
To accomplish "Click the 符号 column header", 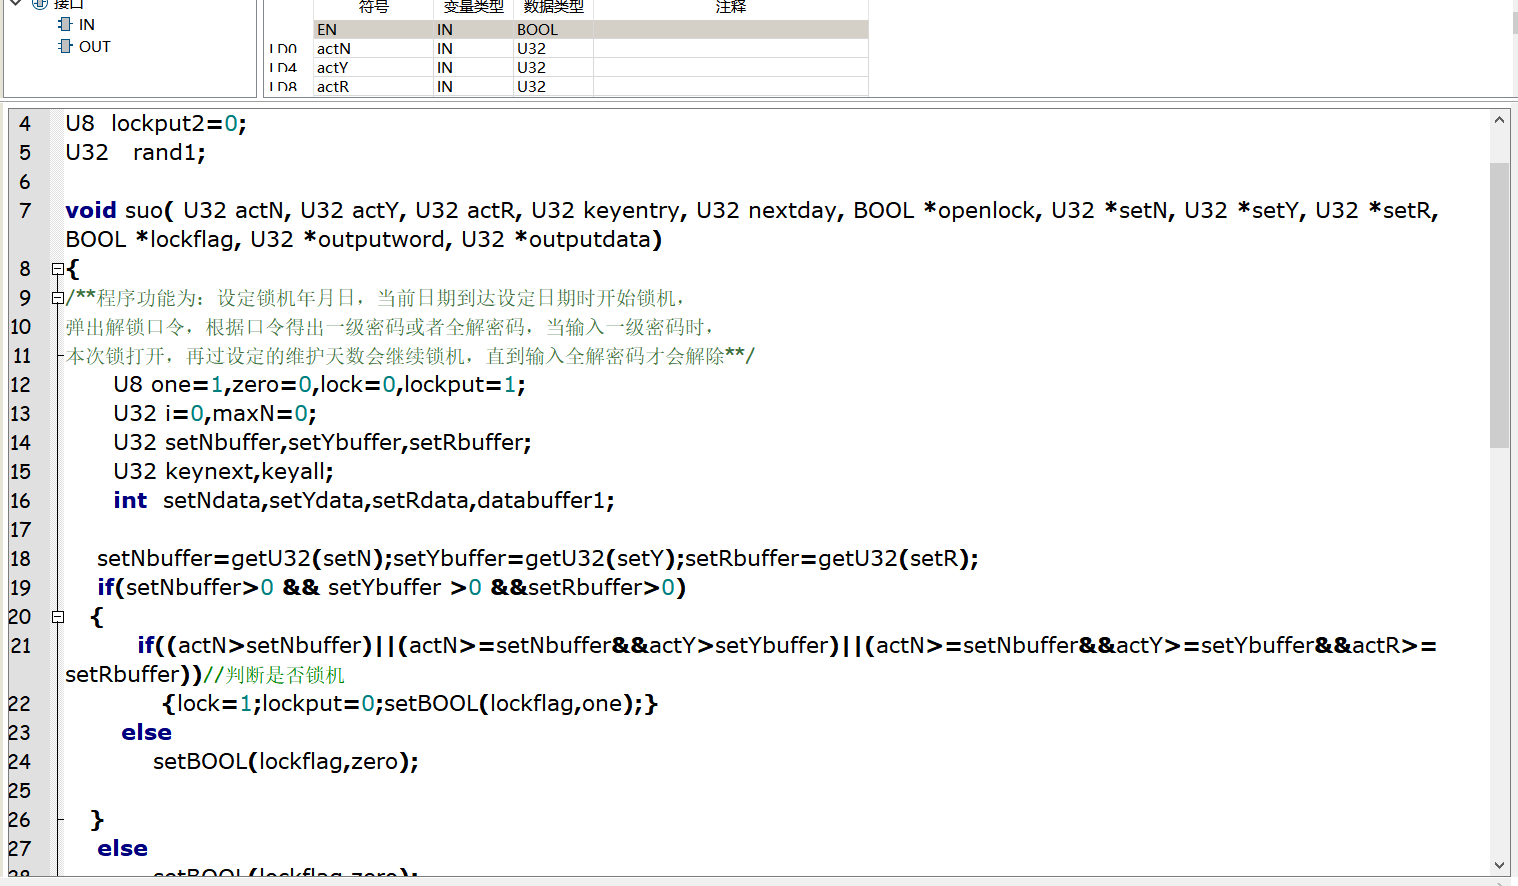I will 373,8.
